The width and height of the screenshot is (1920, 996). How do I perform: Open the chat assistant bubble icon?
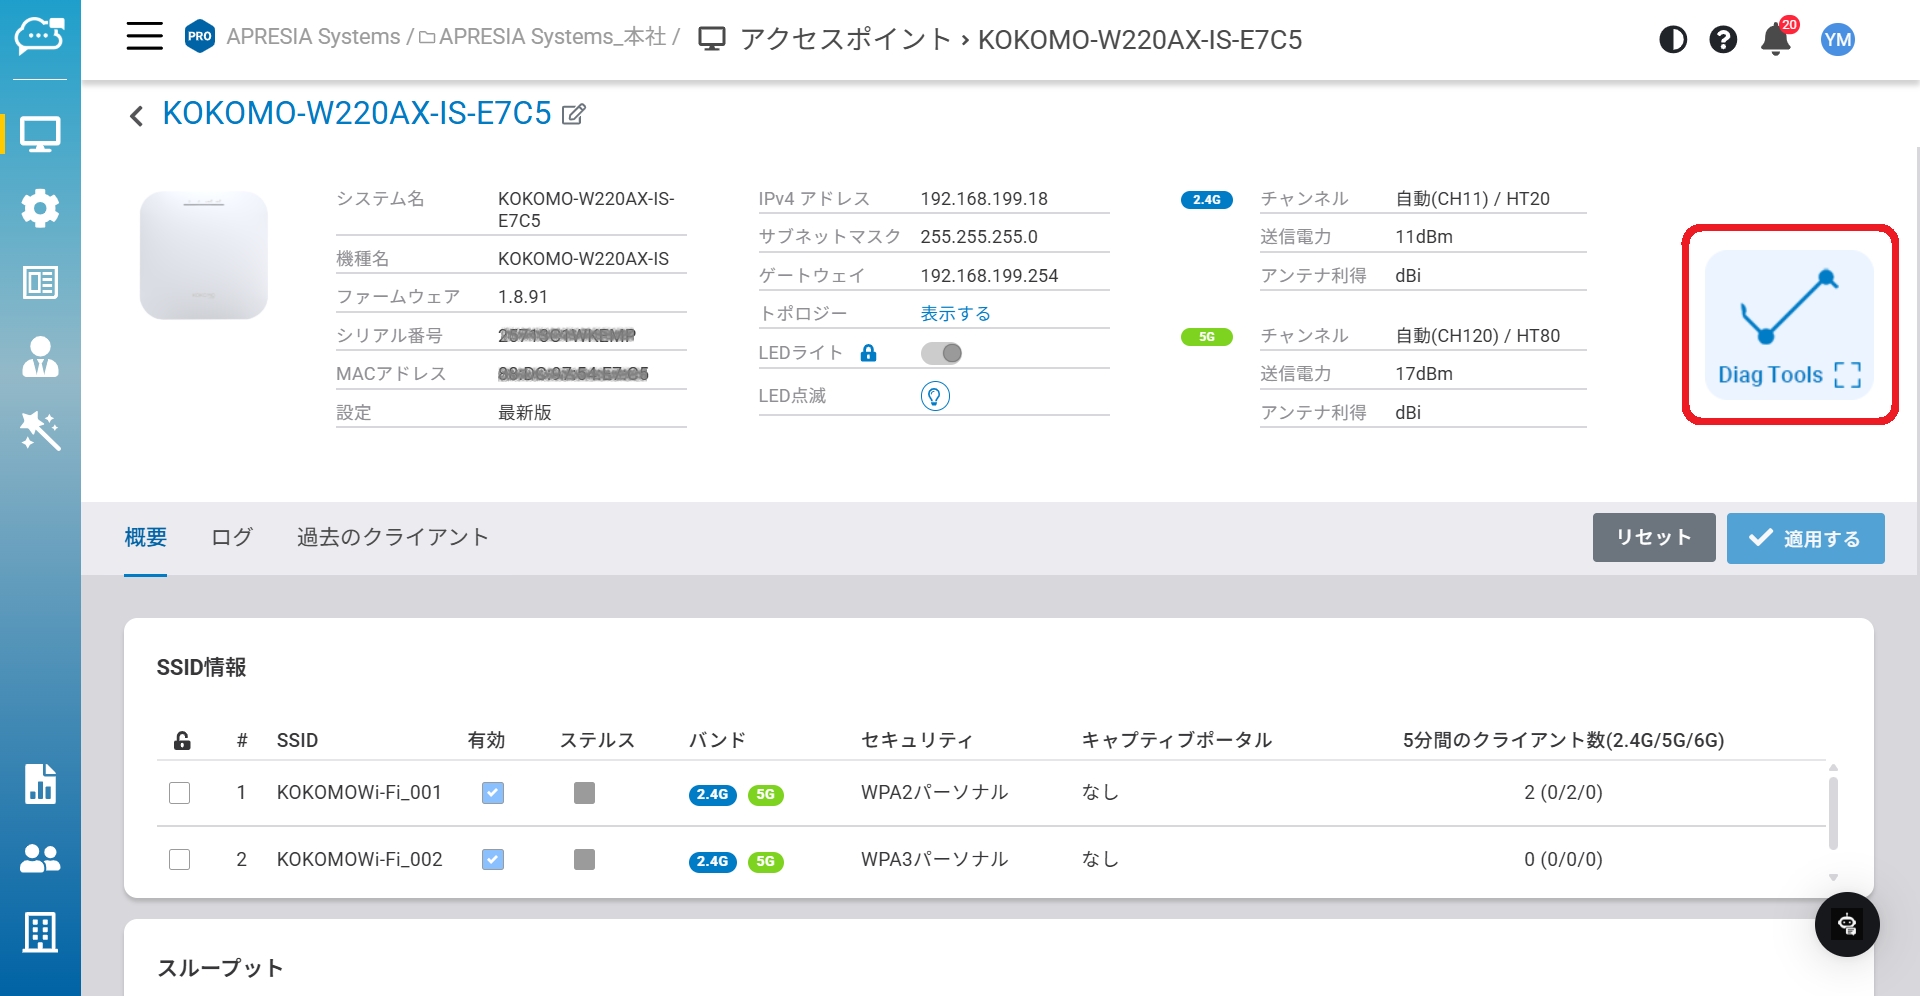point(1846,924)
